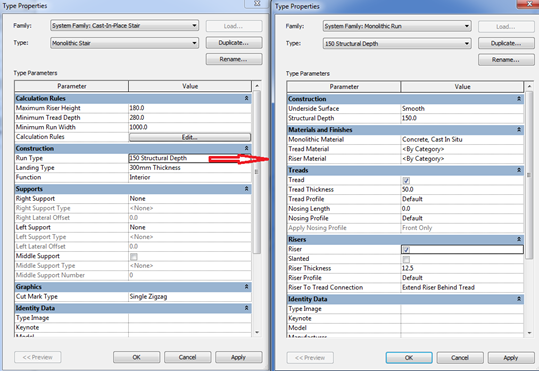The width and height of the screenshot is (539, 371).
Task: Click the Edit button for Calculation Rules
Action: point(190,137)
